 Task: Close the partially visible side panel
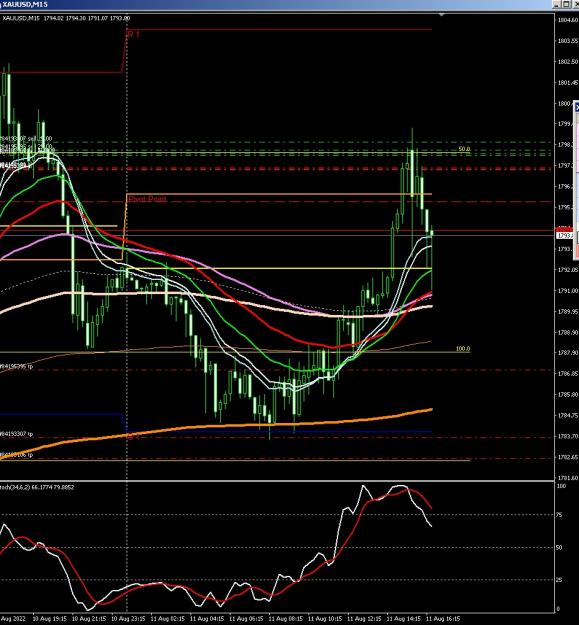577,107
